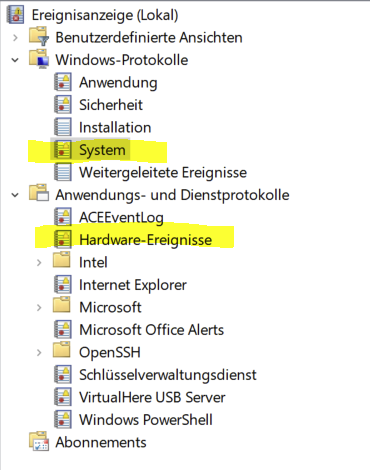This screenshot has height=470, width=370.
Task: Open the VirtualHere USB Server log
Action: 152,397
